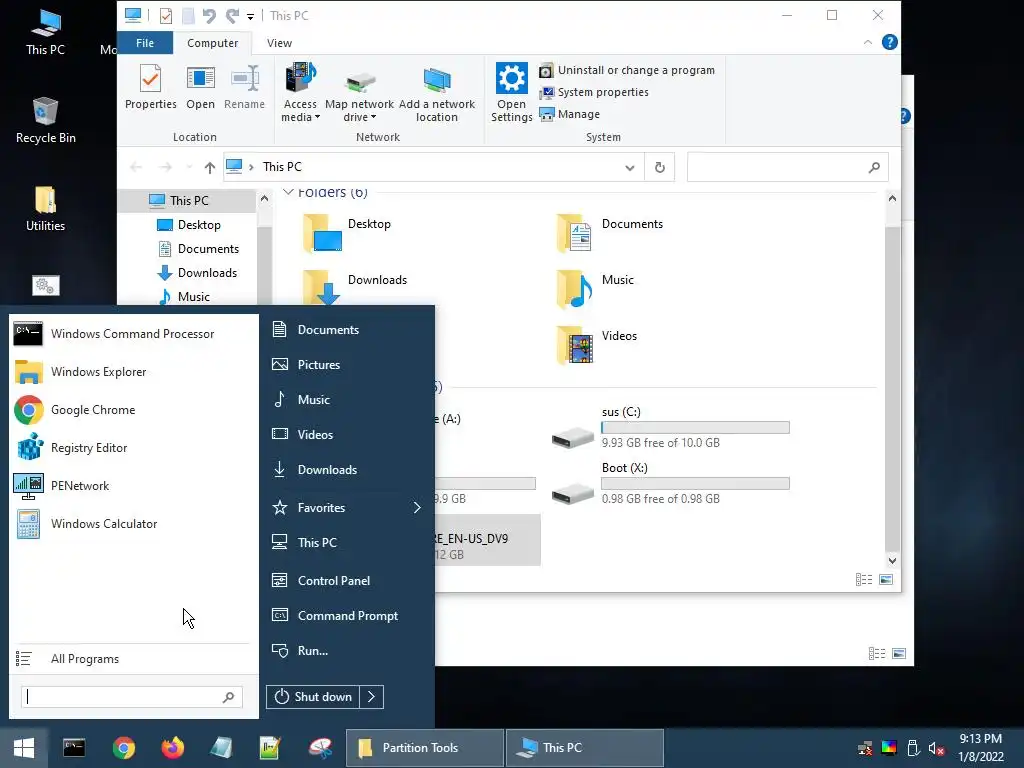1024x768 pixels.
Task: Launch Firefox from the taskbar
Action: [x=172, y=748]
